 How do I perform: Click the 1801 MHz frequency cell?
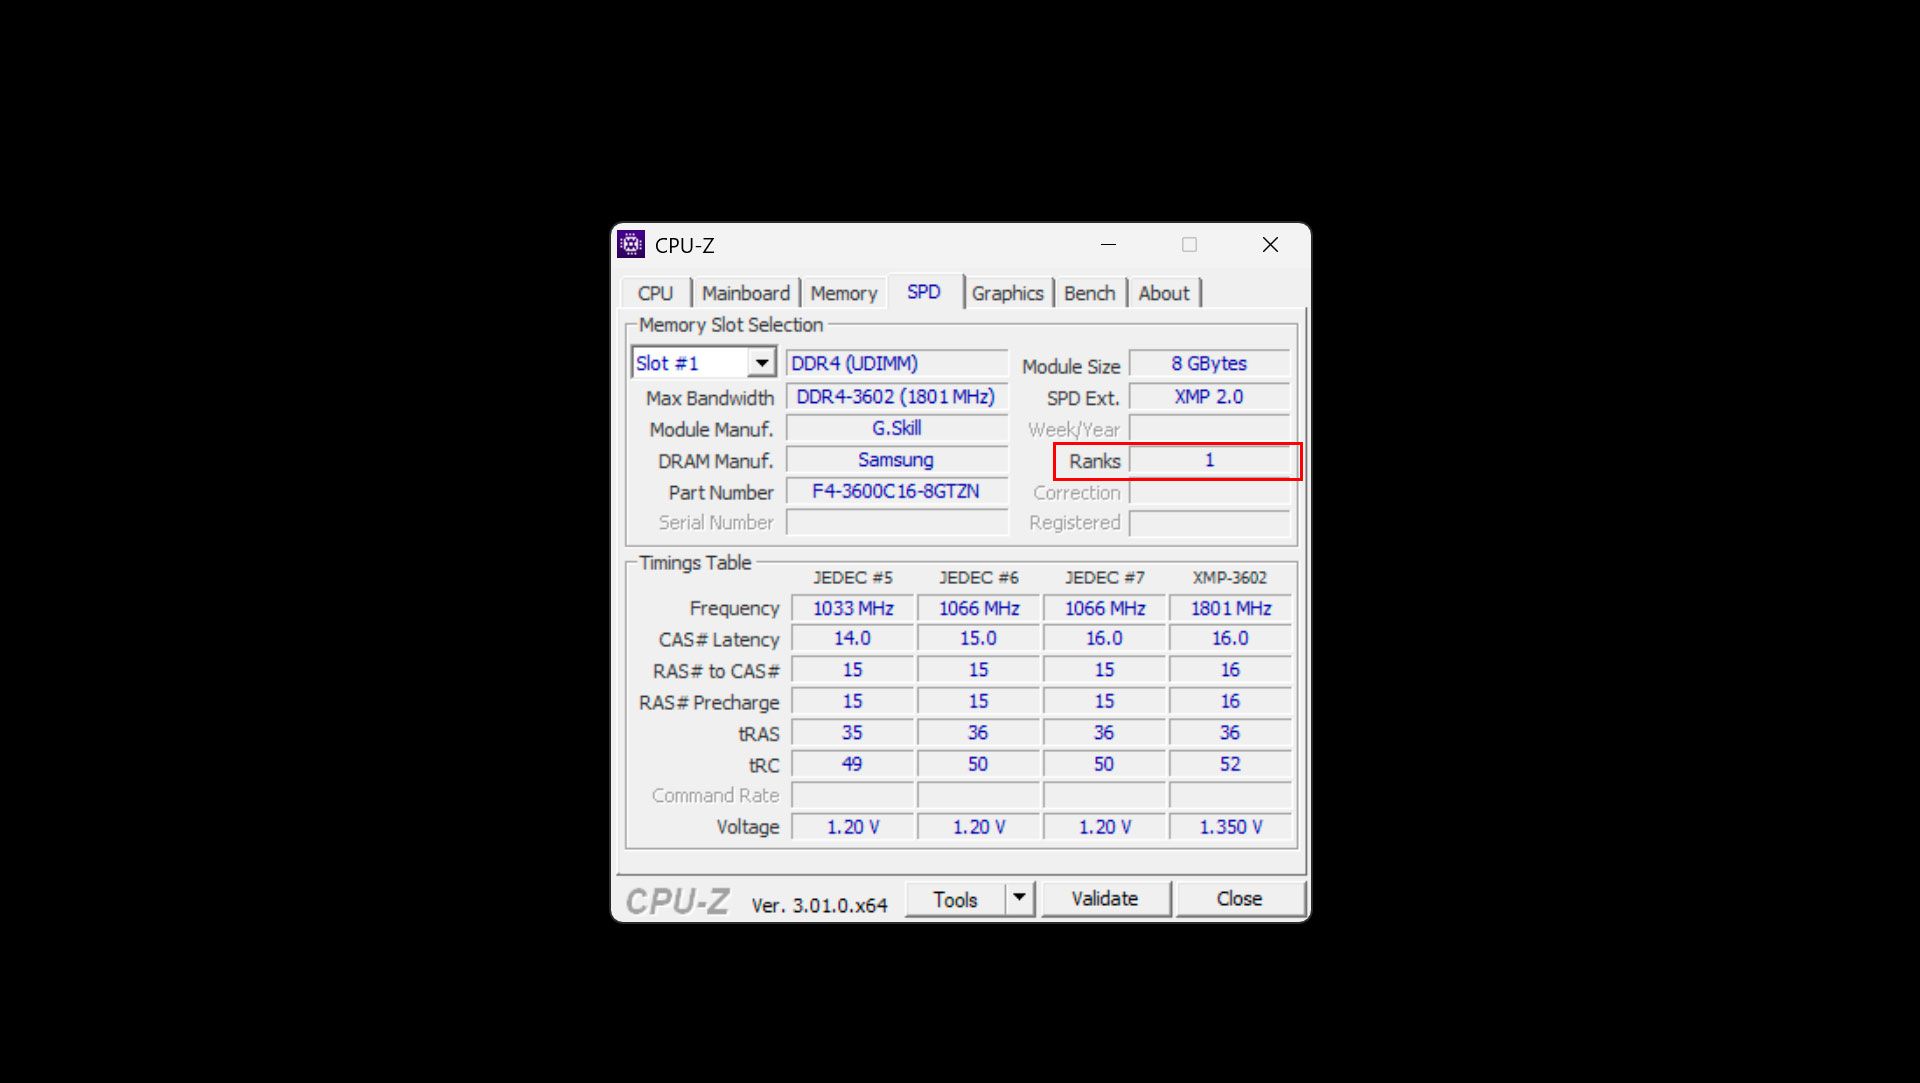(x=1230, y=608)
